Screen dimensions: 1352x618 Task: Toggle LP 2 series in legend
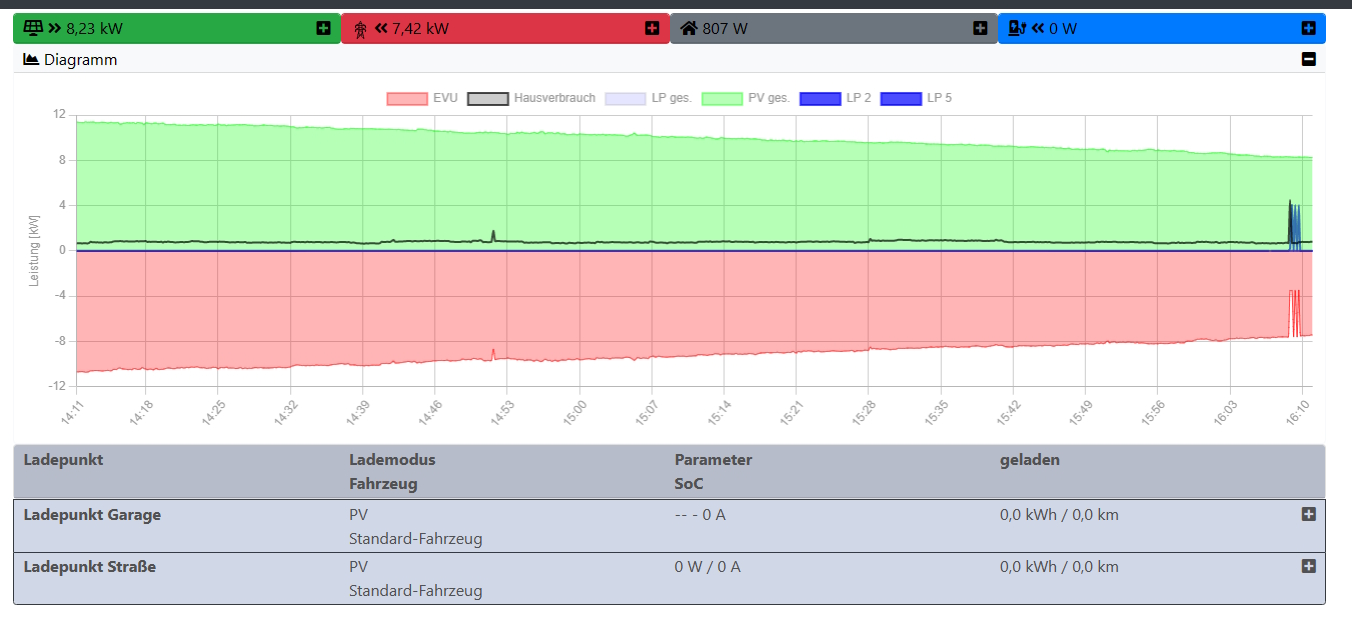coord(835,98)
